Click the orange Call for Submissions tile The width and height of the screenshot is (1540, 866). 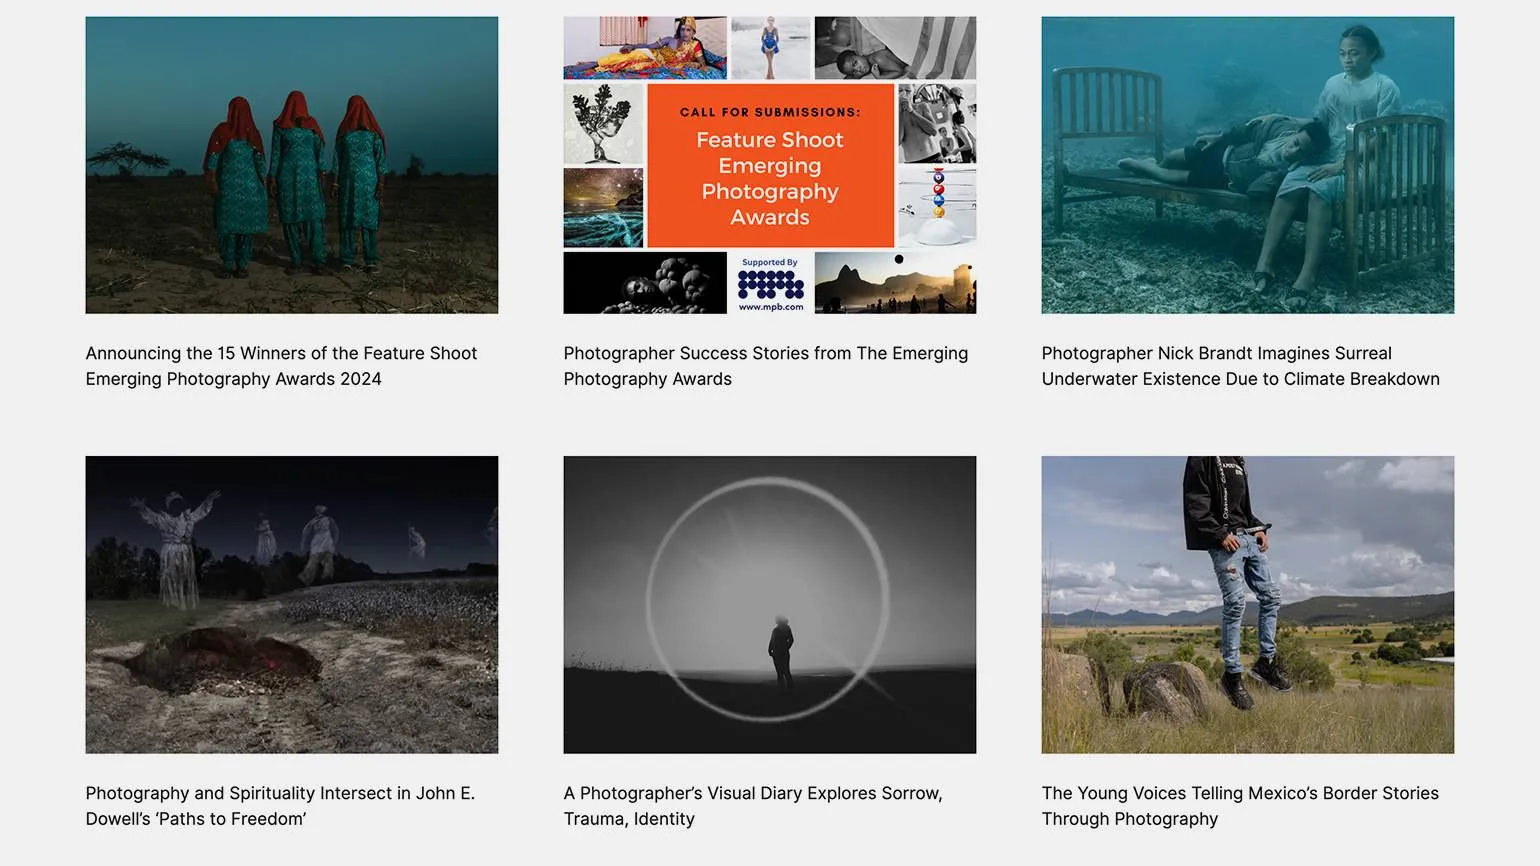click(770, 165)
